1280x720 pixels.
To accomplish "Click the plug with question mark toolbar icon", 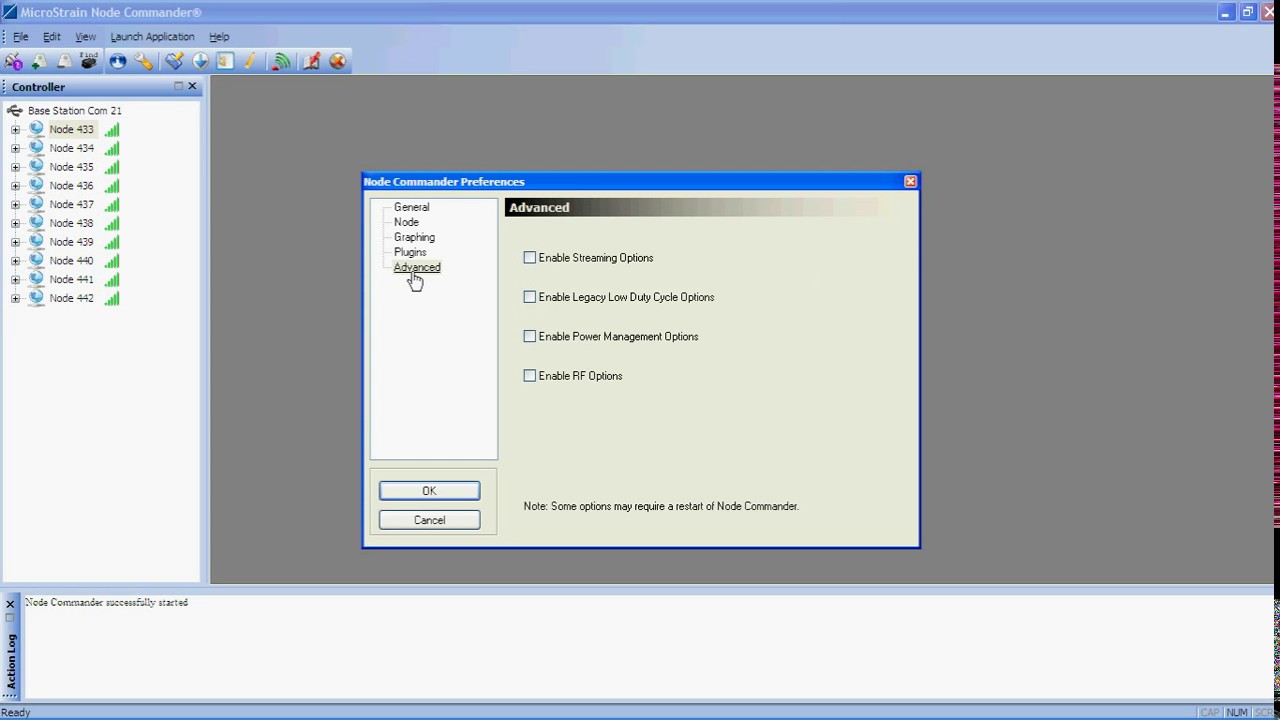I will pyautogui.click(x=14, y=62).
